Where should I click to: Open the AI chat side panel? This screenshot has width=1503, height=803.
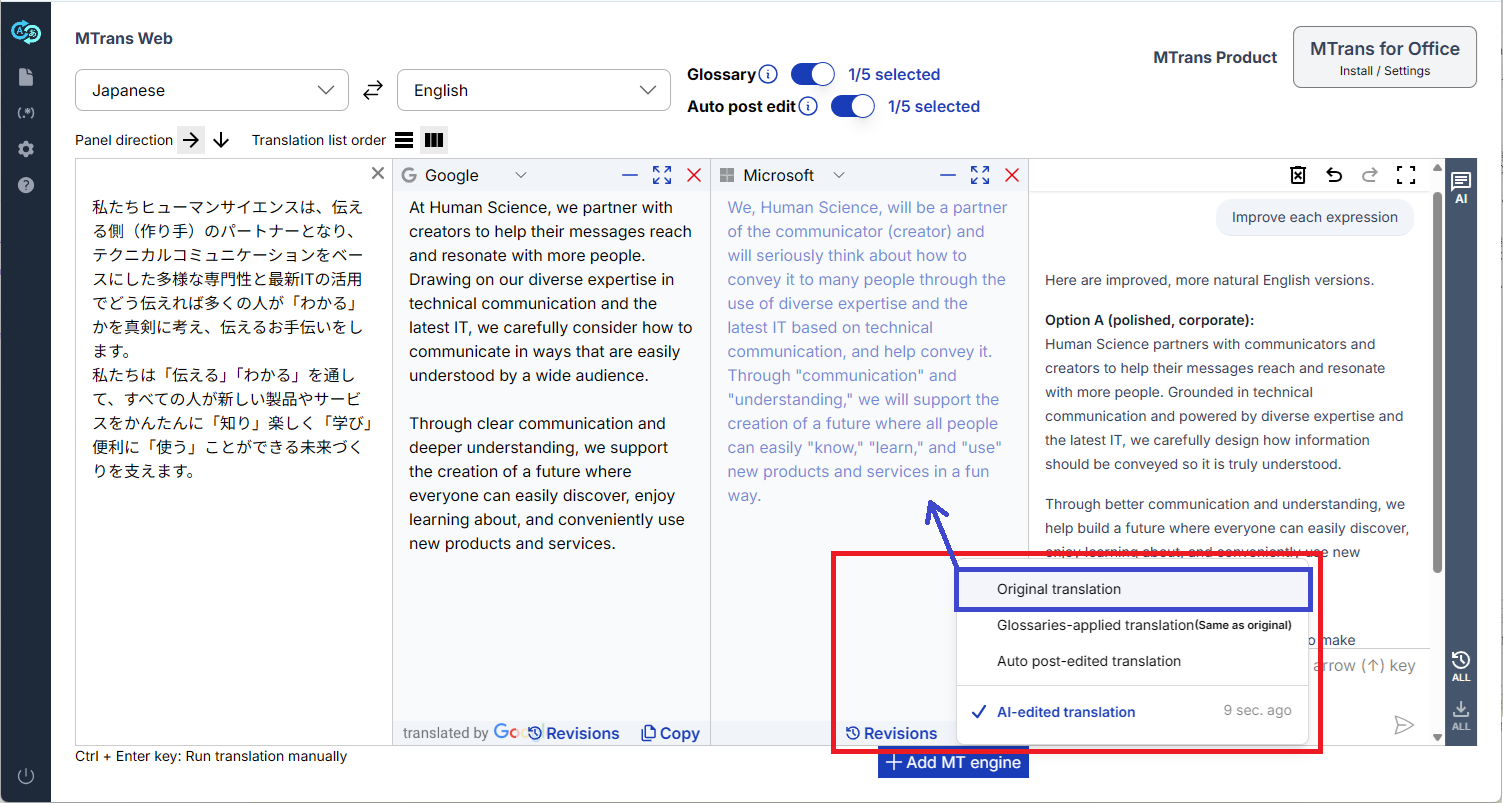(1461, 186)
